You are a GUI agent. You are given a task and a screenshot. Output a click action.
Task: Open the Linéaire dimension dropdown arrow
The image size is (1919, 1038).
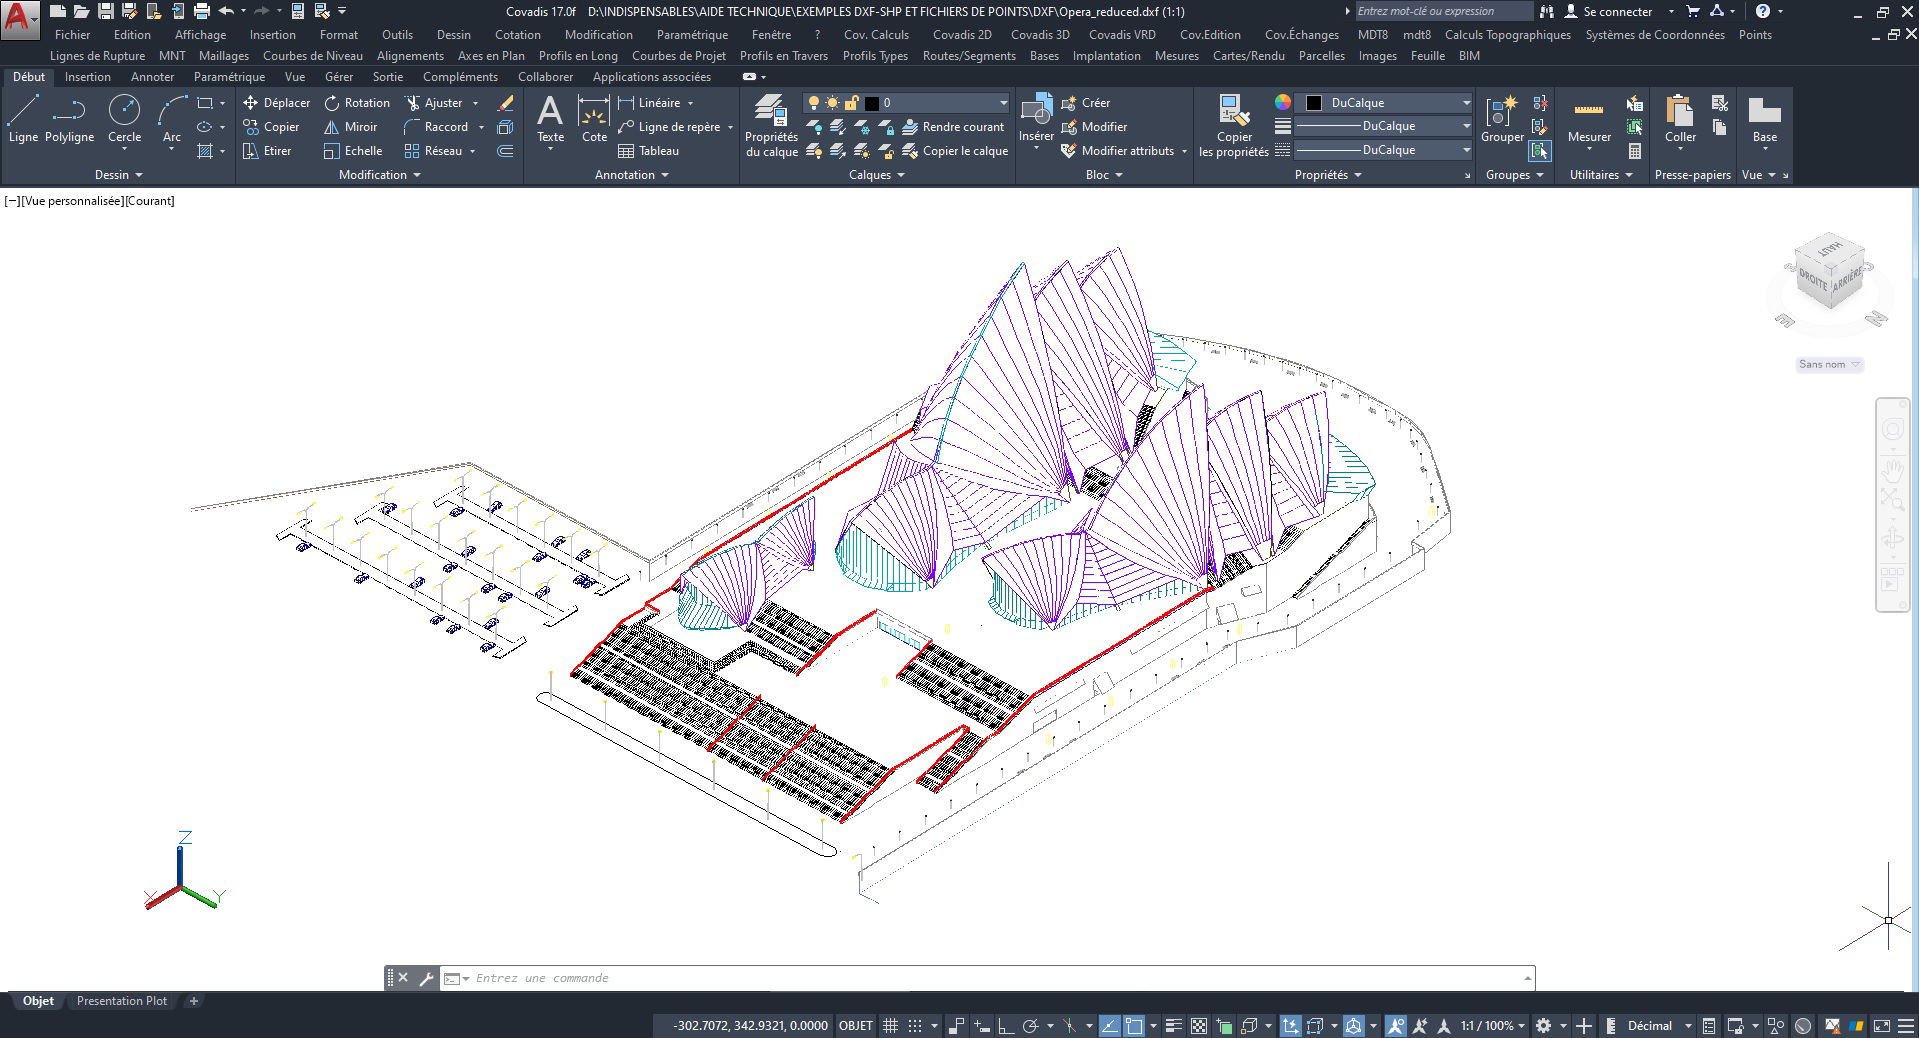pos(690,103)
